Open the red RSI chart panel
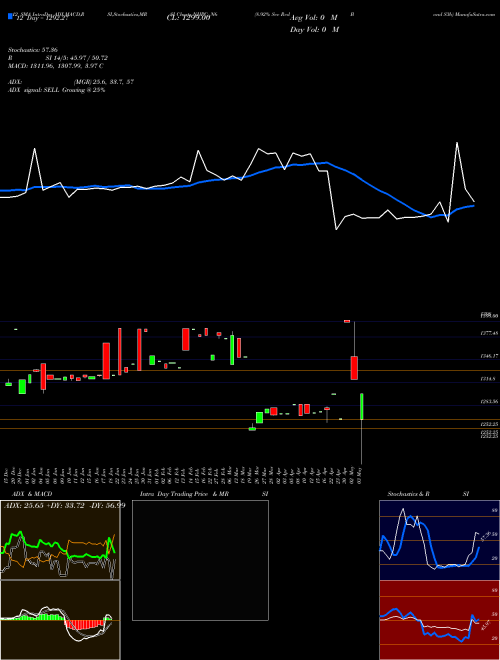Image resolution: width=500 pixels, height=660 pixels. pyautogui.click(x=439, y=620)
